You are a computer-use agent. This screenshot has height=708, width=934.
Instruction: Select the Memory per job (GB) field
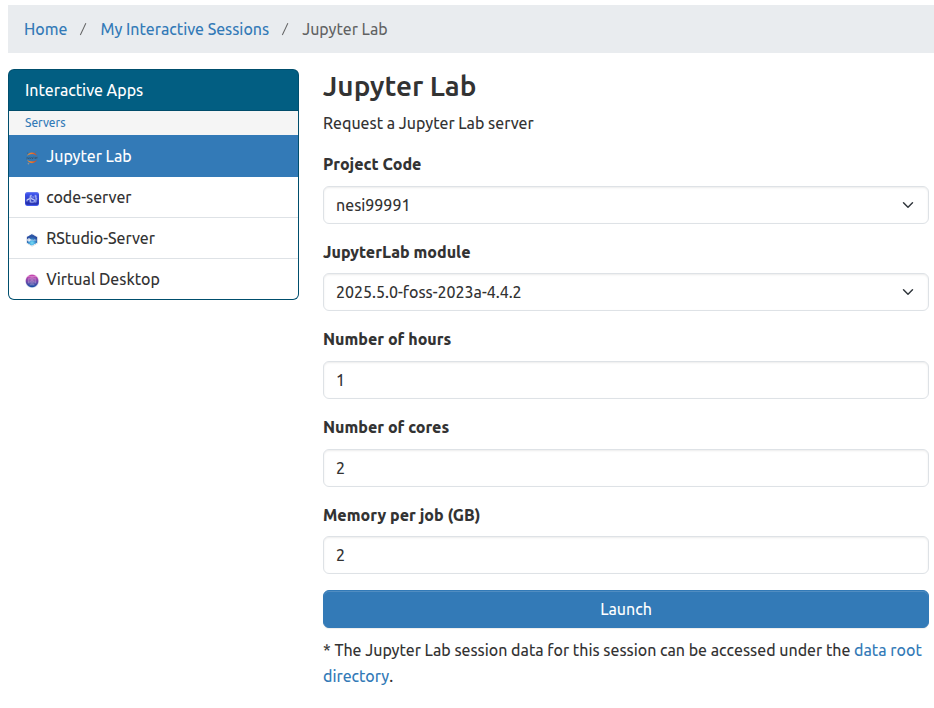coord(625,555)
